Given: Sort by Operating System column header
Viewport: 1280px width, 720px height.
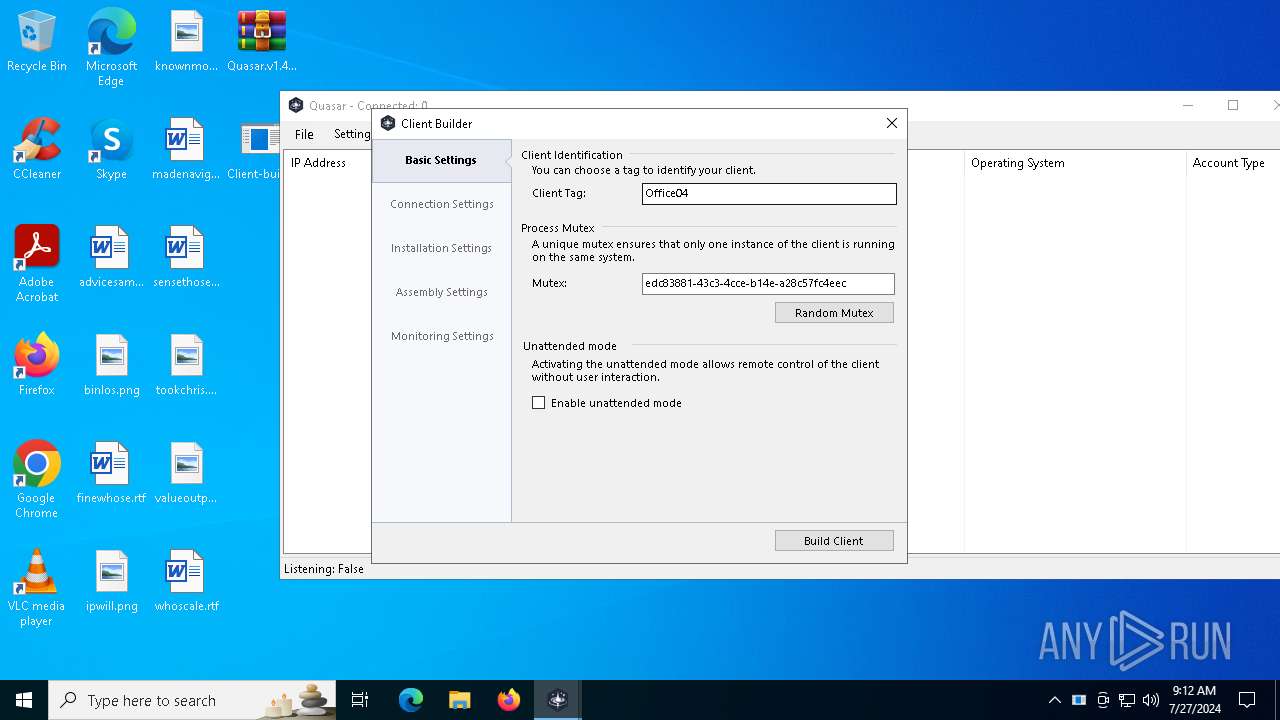Looking at the screenshot, I should pos(1074,163).
